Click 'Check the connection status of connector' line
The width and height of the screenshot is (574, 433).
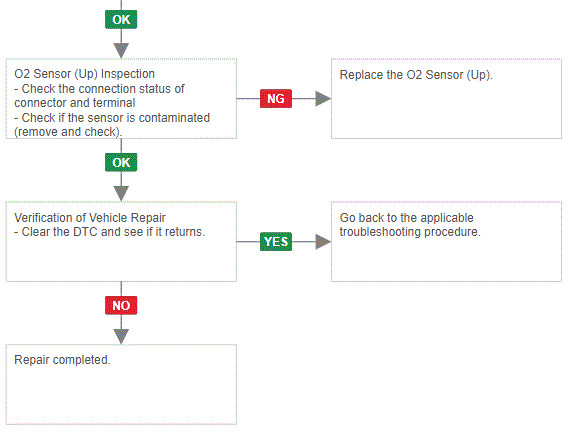pyautogui.click(x=100, y=96)
